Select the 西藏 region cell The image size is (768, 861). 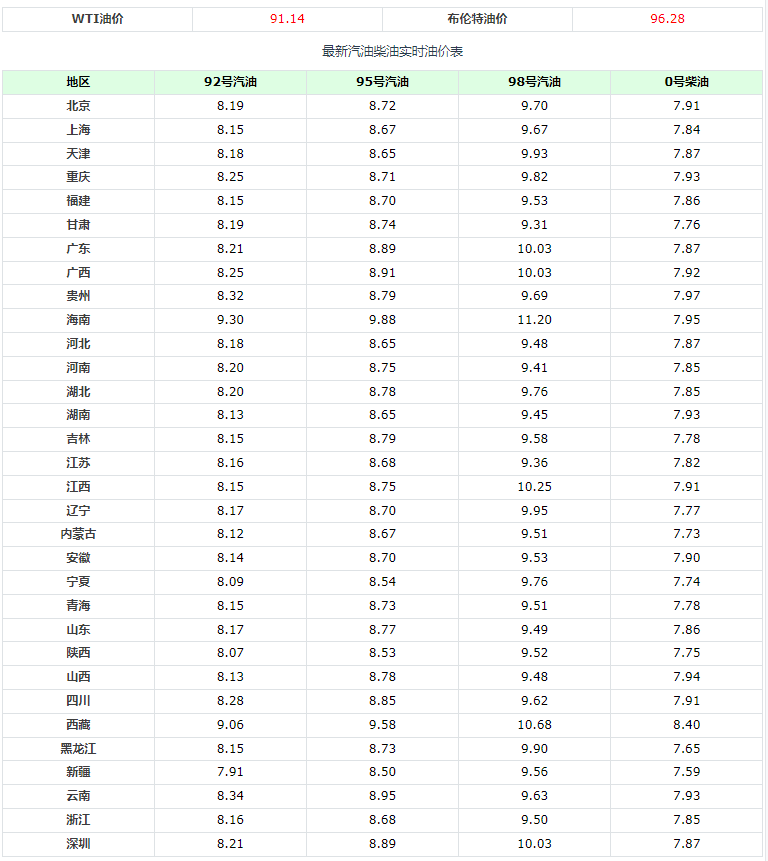pos(78,725)
